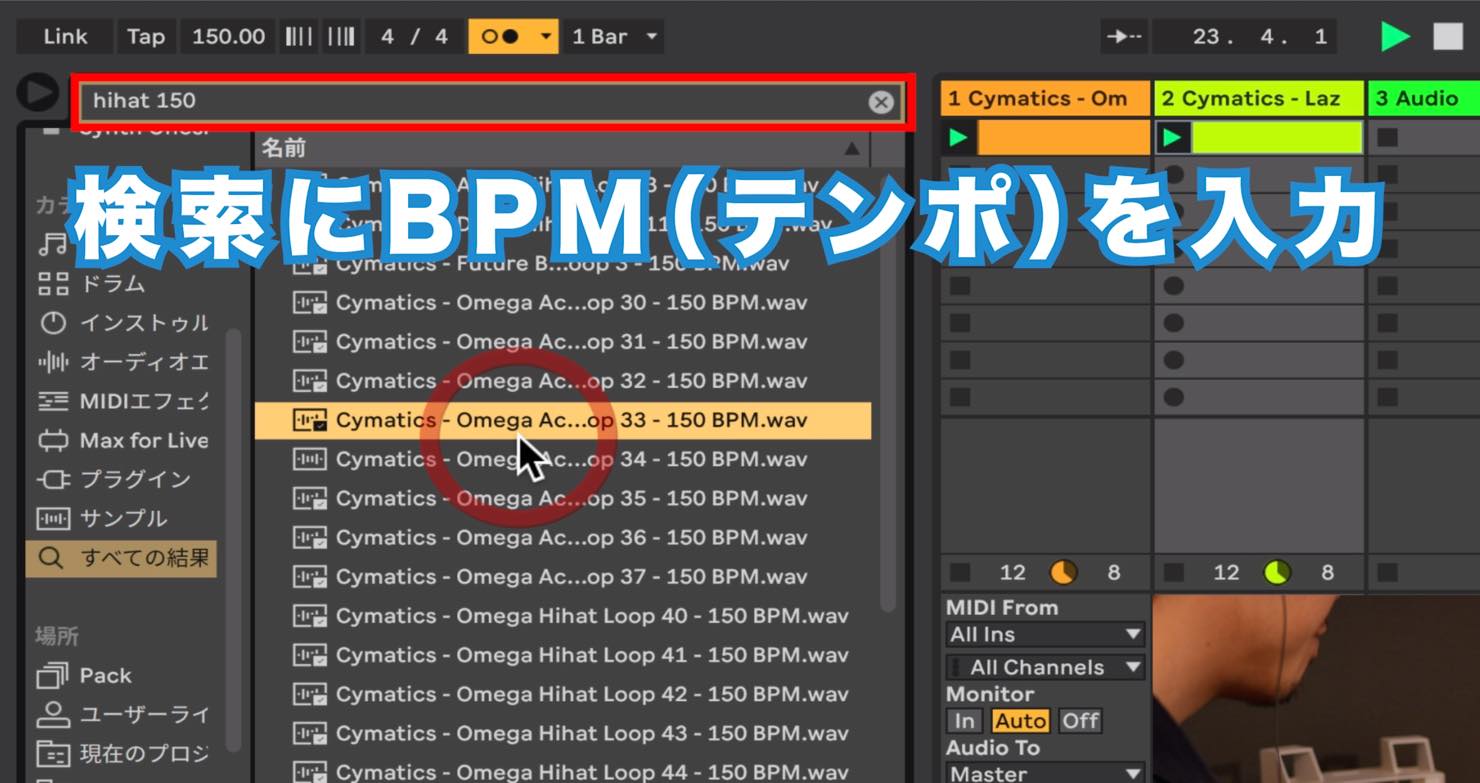Click the waveform icon of Omega Ac...op 30 file
This screenshot has width=1480, height=783.
tap(310, 303)
